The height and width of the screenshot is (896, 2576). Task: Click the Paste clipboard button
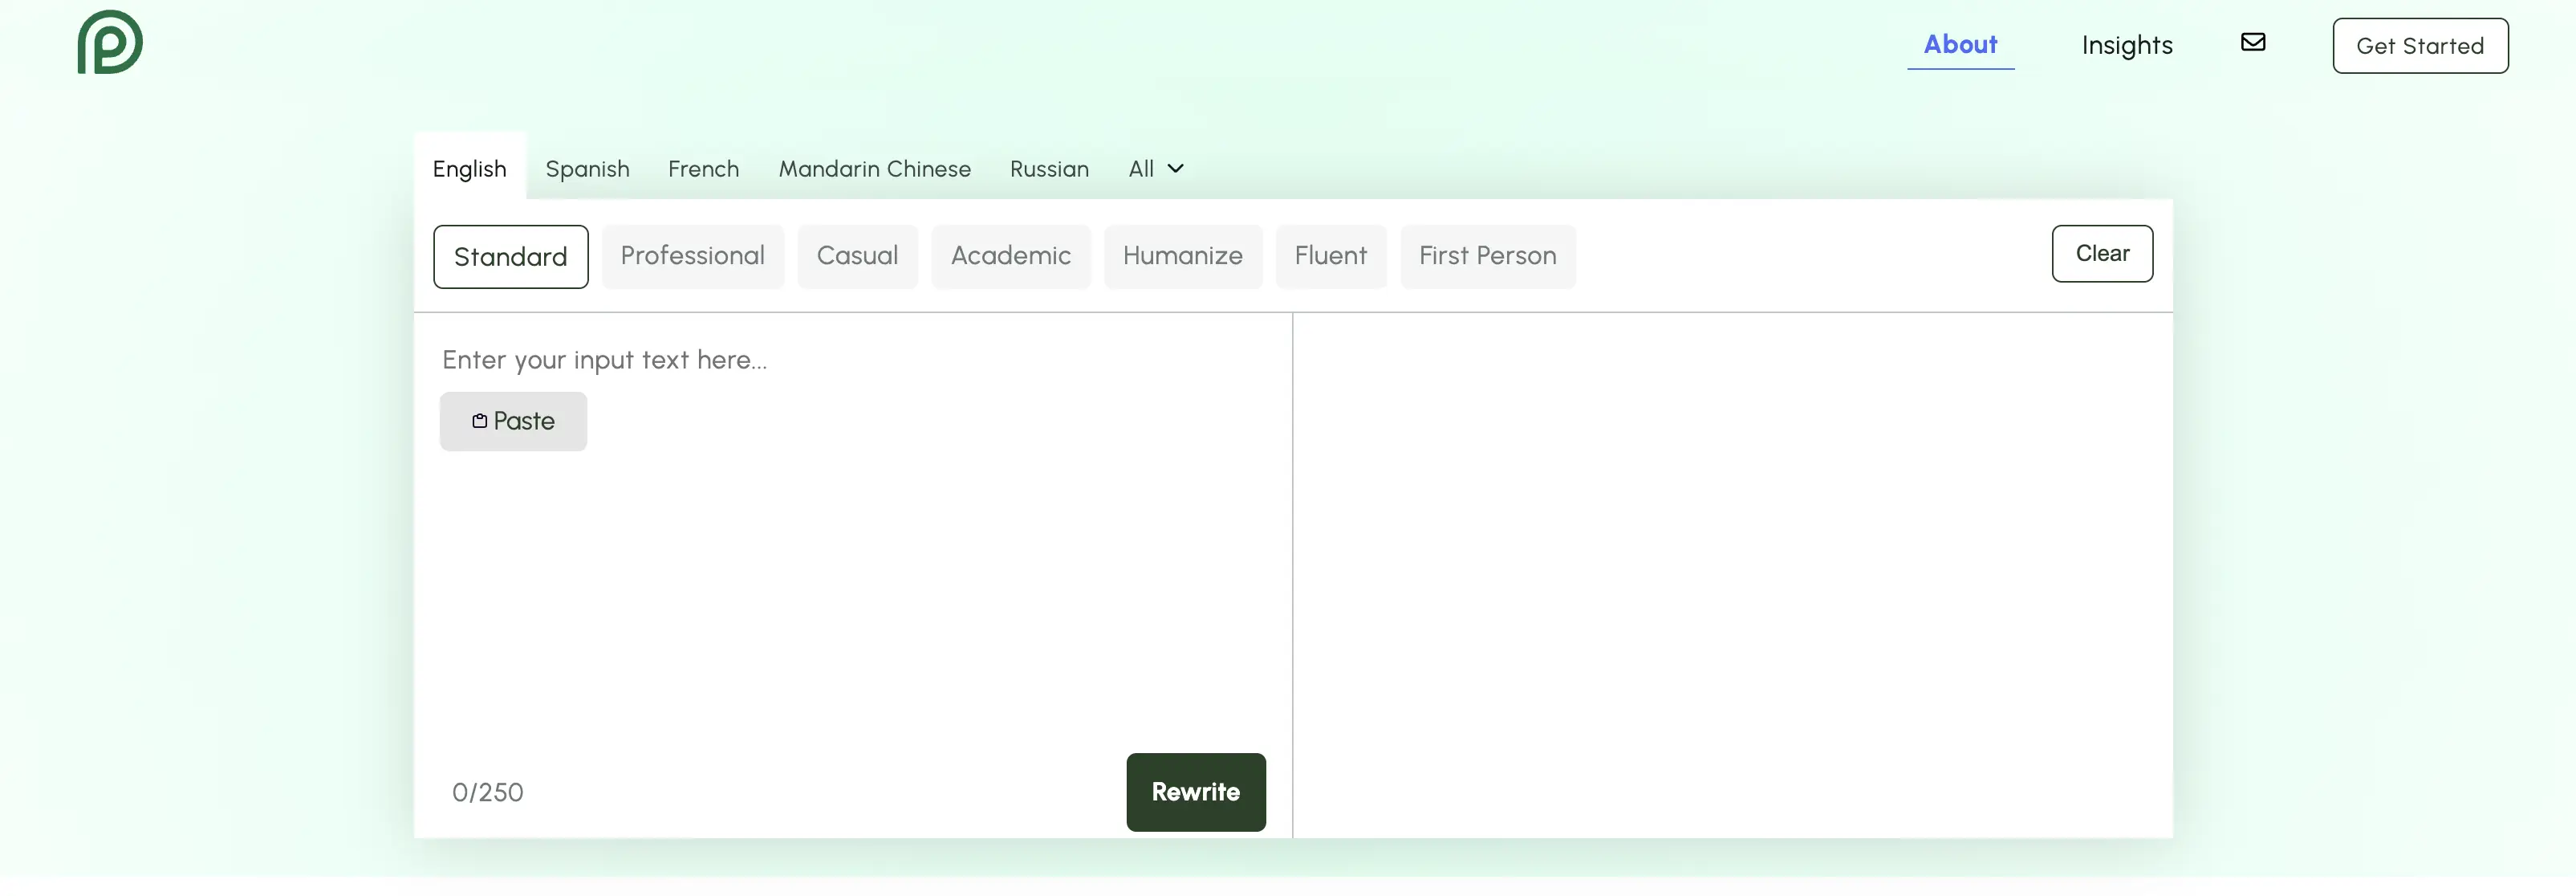513,421
